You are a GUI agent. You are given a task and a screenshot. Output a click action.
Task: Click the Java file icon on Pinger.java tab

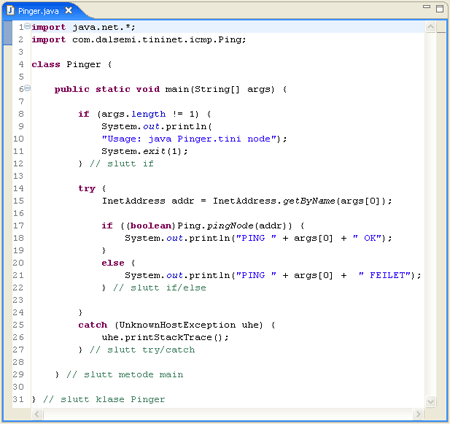(x=10, y=11)
